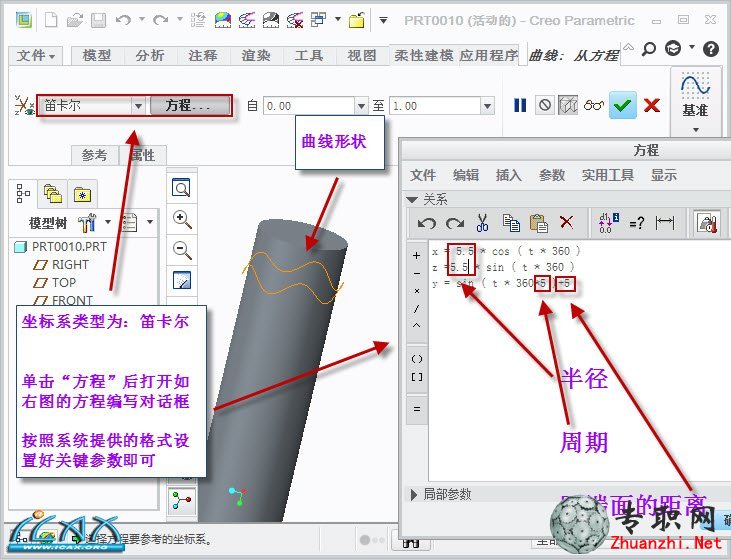
Task: Open the command search magnifier
Action: 648,48
